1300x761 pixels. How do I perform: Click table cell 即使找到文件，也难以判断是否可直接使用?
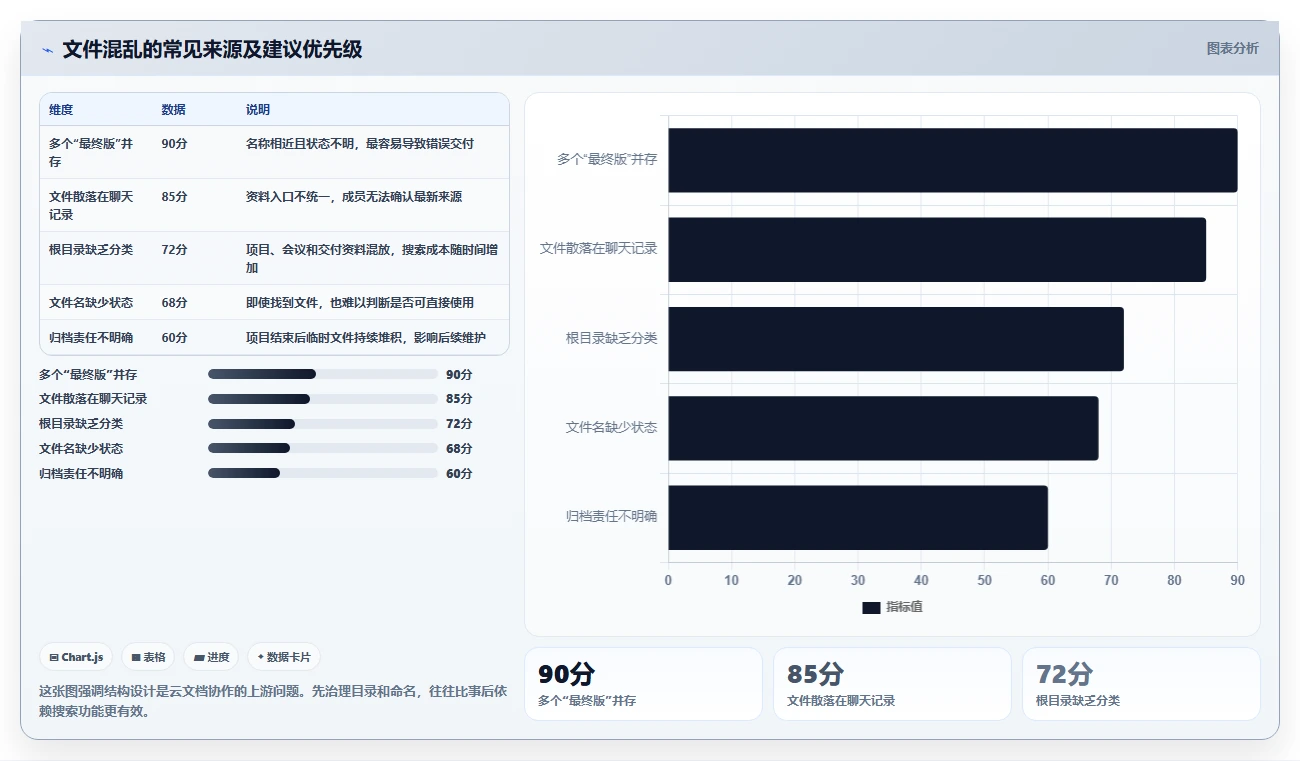tap(360, 302)
